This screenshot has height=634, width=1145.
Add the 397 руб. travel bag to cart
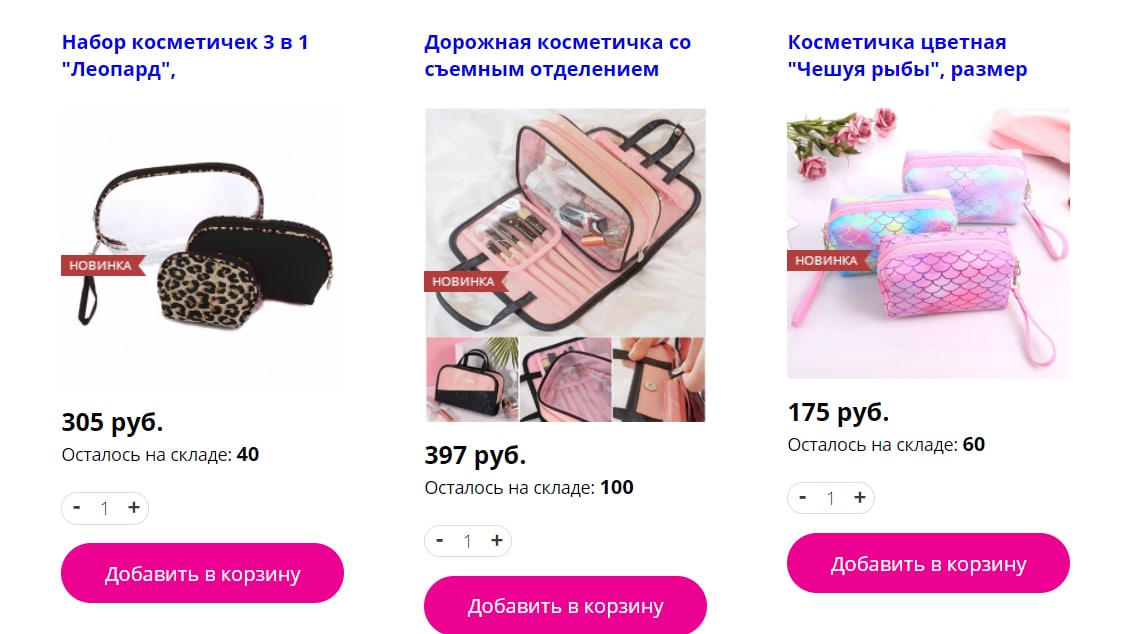click(565, 606)
